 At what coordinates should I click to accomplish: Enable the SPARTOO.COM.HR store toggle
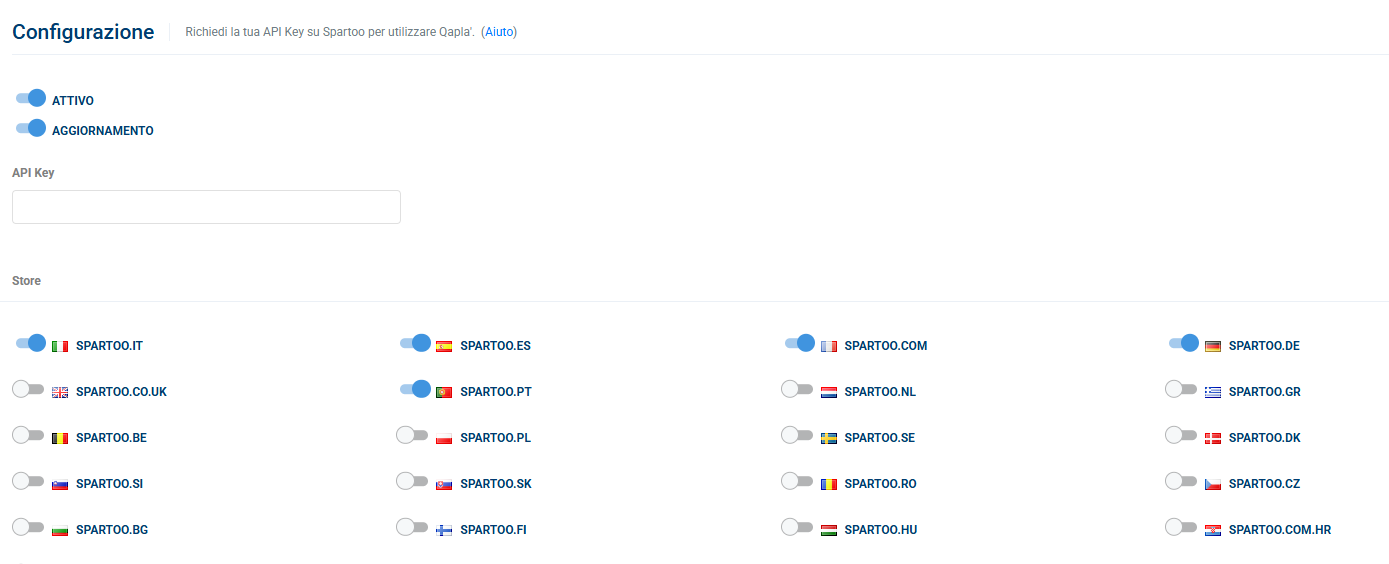tap(1181, 527)
